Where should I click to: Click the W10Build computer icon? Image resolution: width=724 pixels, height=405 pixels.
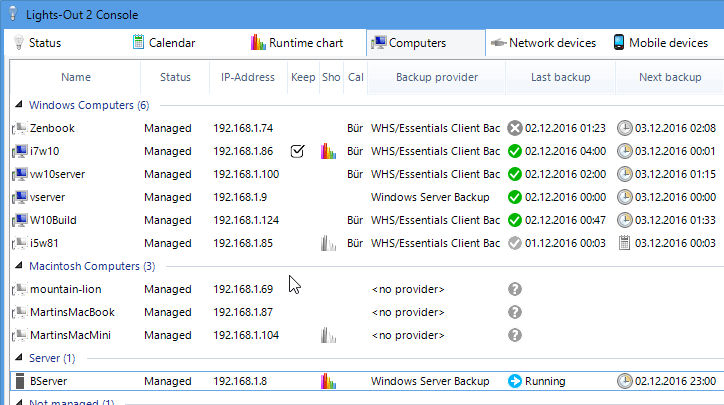click(19, 220)
